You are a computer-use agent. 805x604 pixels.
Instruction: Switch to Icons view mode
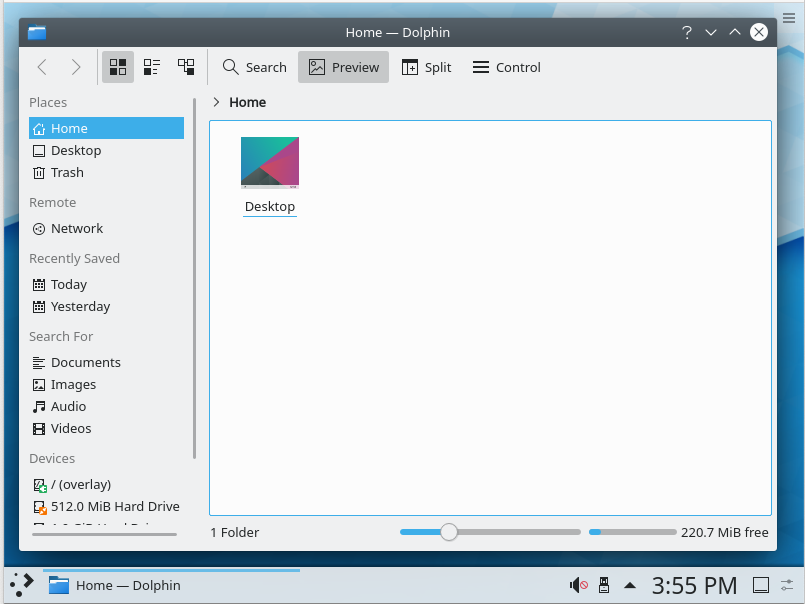[118, 67]
